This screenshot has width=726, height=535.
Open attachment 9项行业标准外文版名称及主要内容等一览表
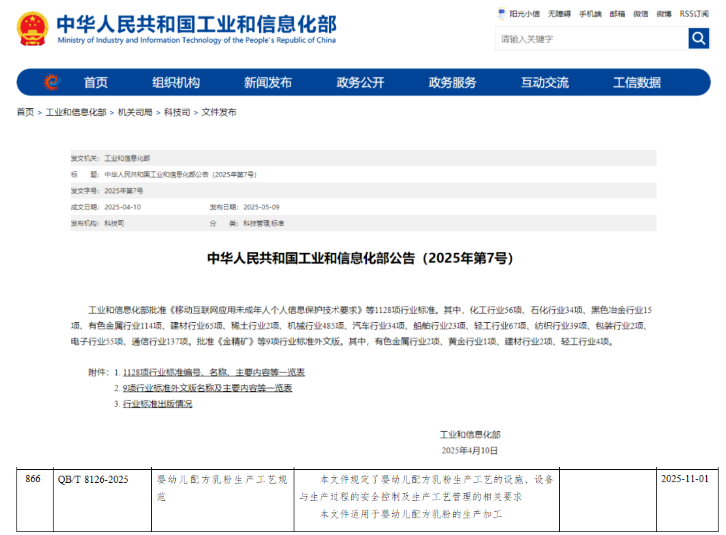pos(207,388)
